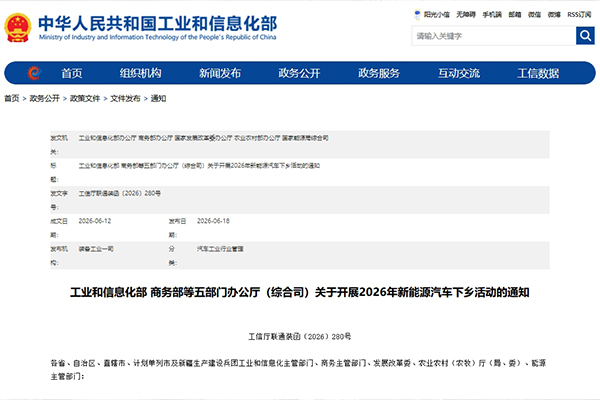Click the 成文日期 label in the table

point(59,228)
